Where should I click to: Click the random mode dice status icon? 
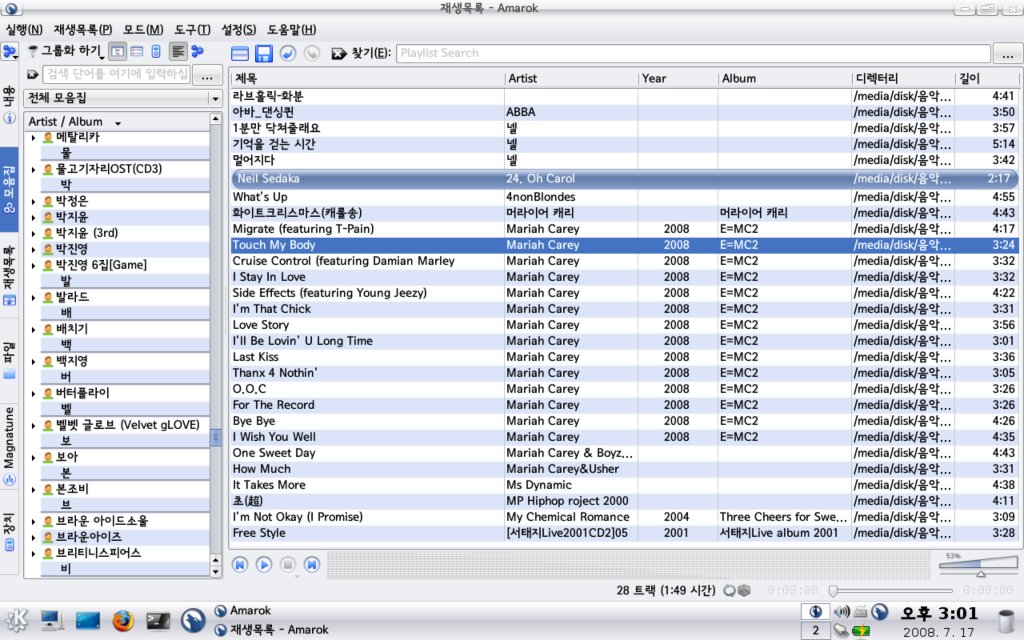pyautogui.click(x=744, y=590)
